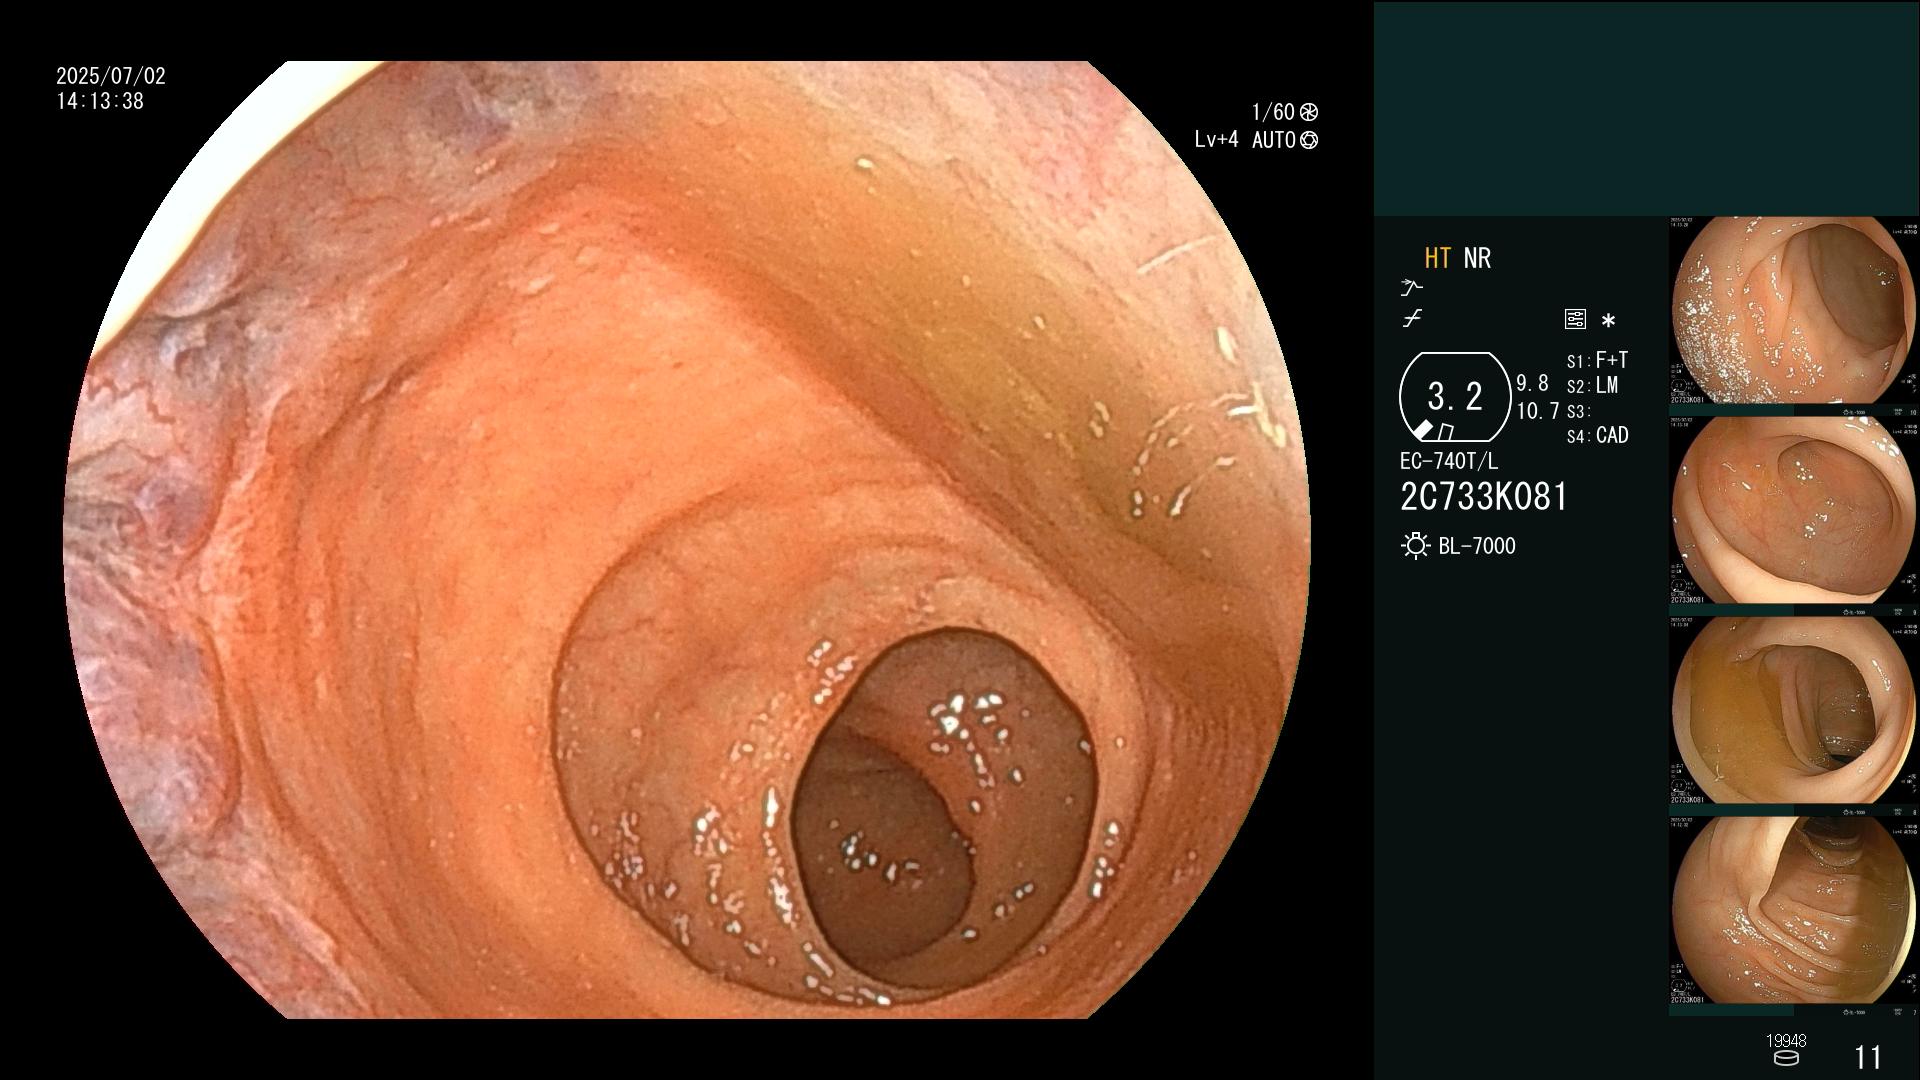
Task: Click the 9.8 diameter value
Action: coord(1532,384)
